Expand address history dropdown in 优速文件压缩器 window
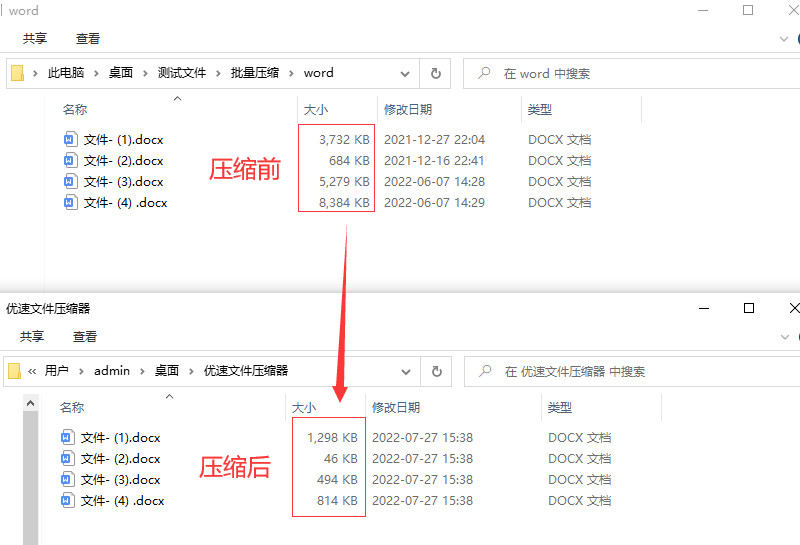Image resolution: width=800 pixels, height=545 pixels. pyautogui.click(x=406, y=371)
